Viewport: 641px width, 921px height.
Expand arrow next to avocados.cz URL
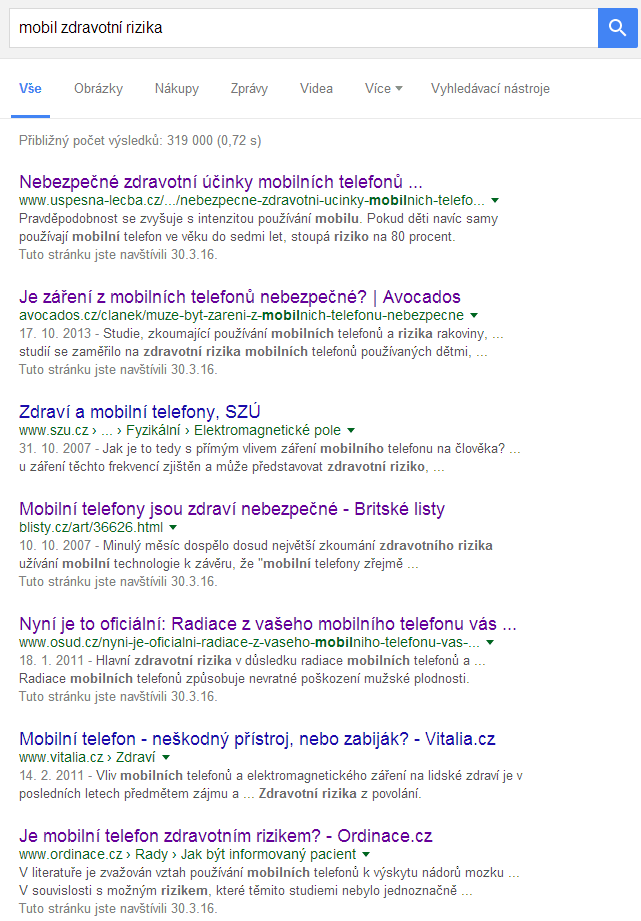click(x=474, y=315)
